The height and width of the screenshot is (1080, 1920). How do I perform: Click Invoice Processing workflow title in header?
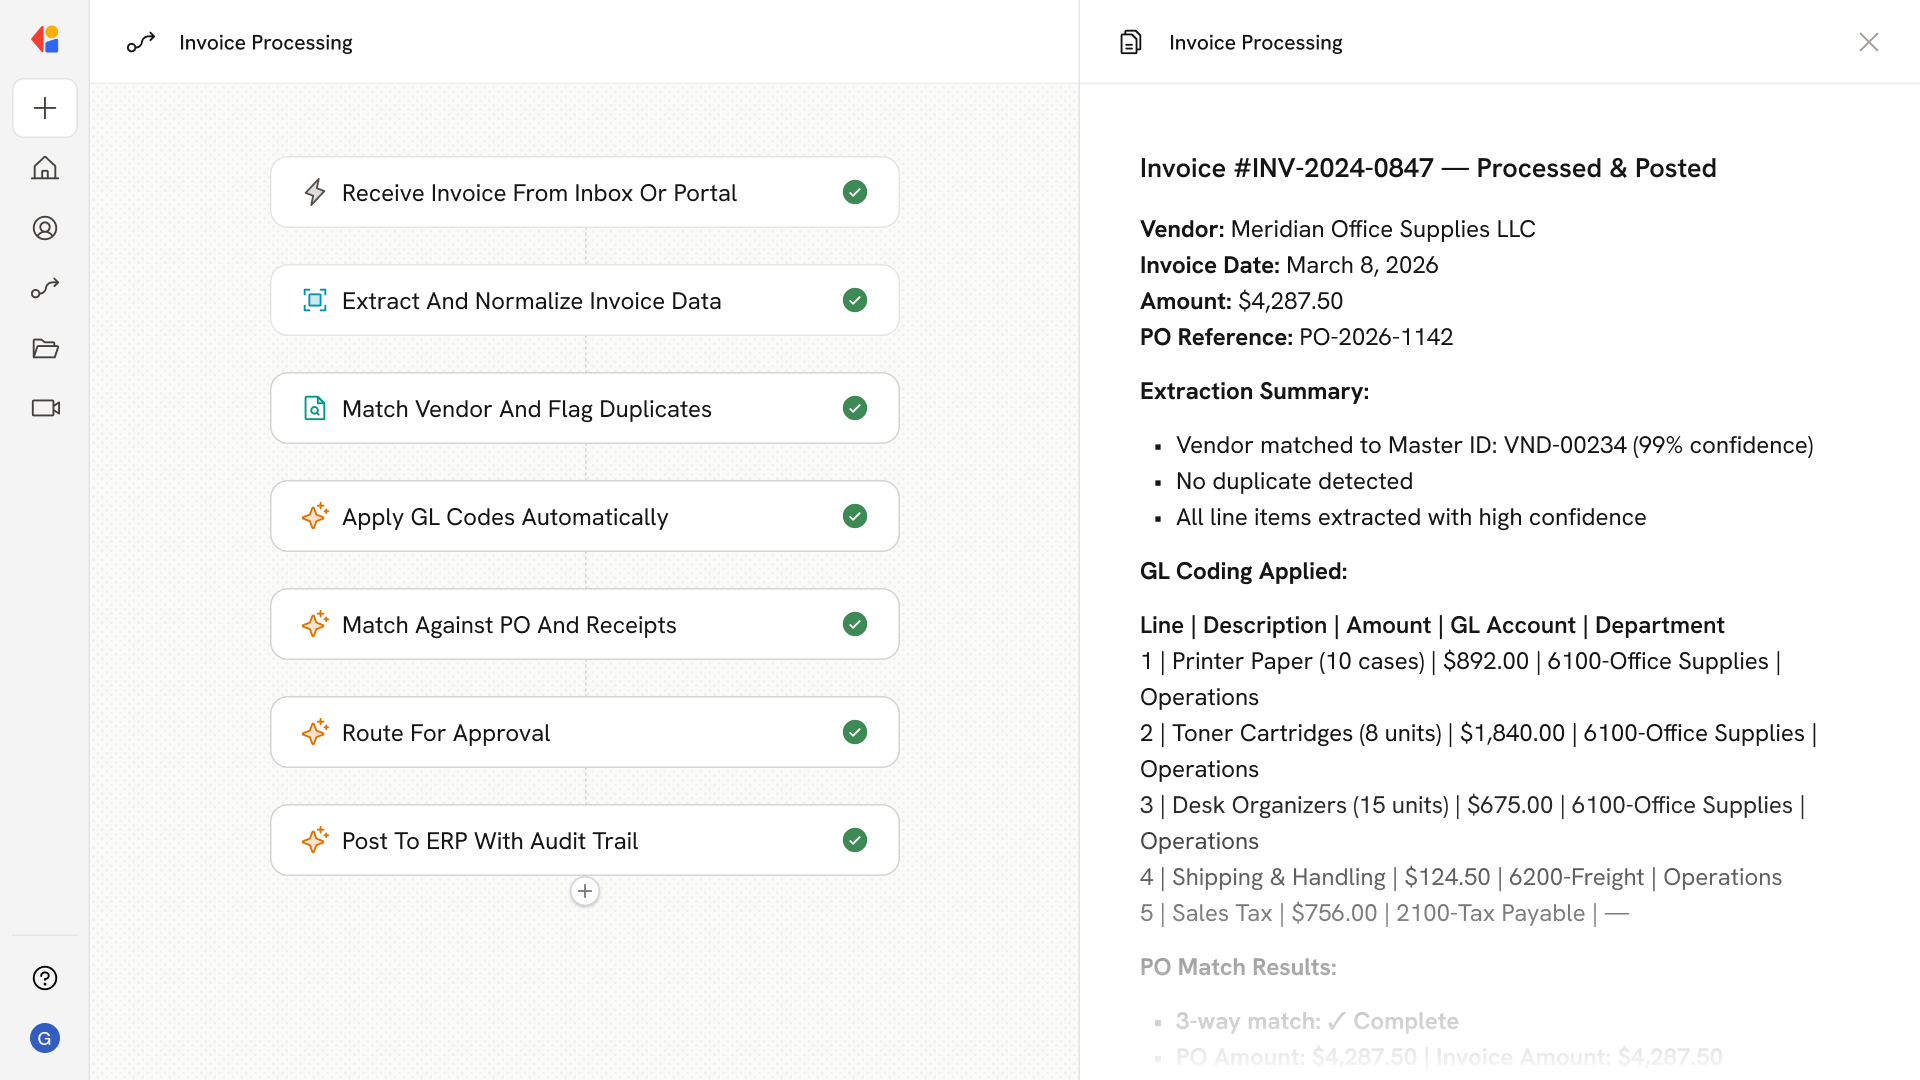pyautogui.click(x=265, y=42)
